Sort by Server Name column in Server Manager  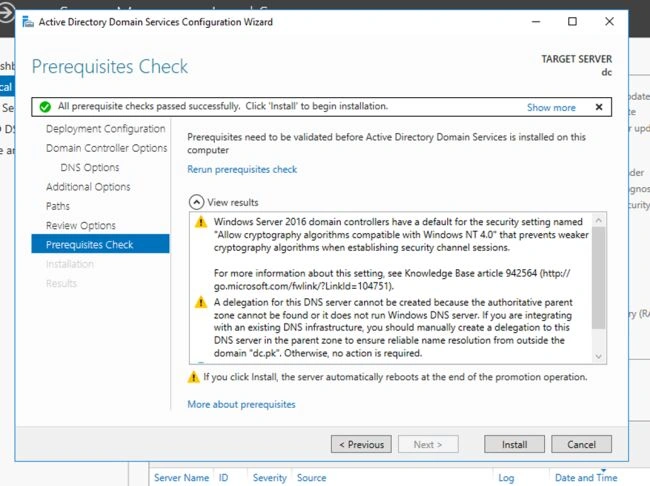pos(182,478)
